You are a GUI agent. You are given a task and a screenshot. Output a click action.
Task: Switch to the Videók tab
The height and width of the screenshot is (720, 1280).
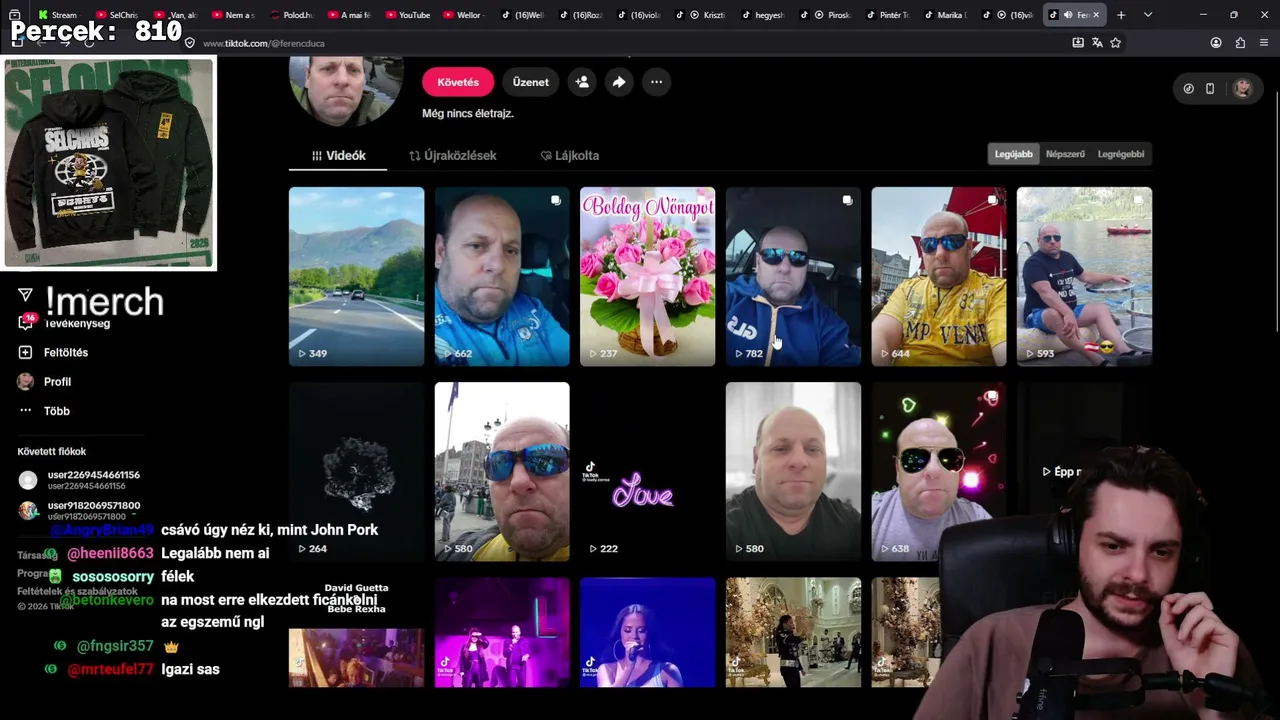338,155
